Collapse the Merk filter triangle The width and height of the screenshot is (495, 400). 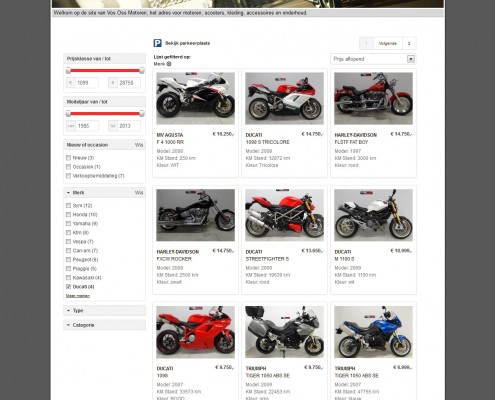point(68,193)
